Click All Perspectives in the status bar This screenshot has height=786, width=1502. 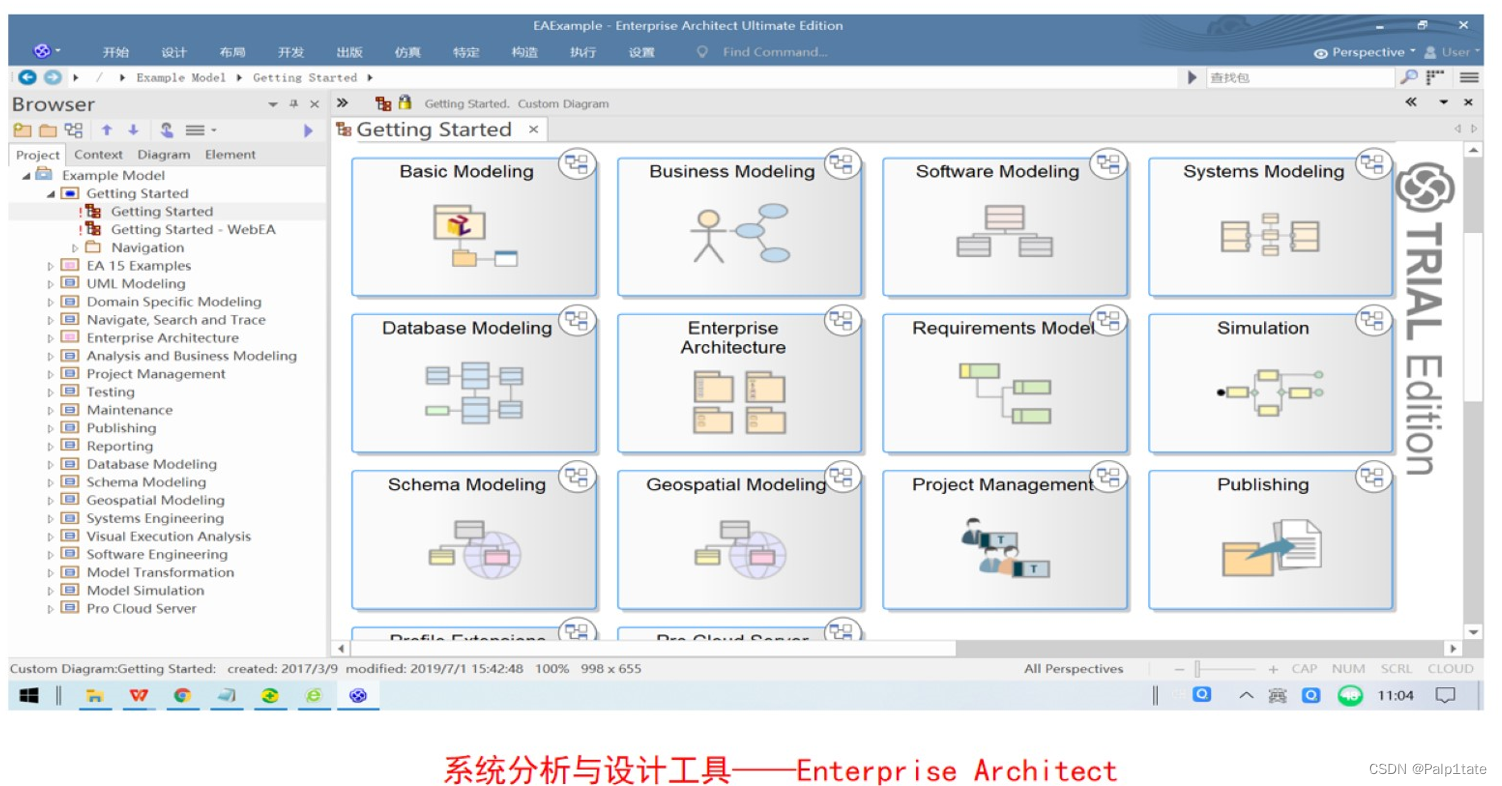[x=1073, y=669]
